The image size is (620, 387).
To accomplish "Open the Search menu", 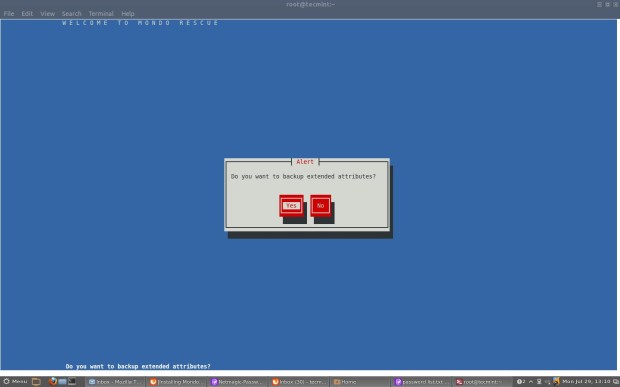I will (x=71, y=13).
